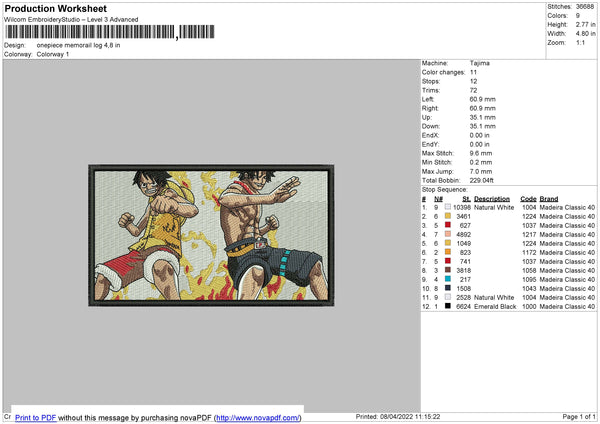Viewport: 600px width, 424px height.
Task: Select the yellow swatch in stop row 2
Action: (448, 216)
